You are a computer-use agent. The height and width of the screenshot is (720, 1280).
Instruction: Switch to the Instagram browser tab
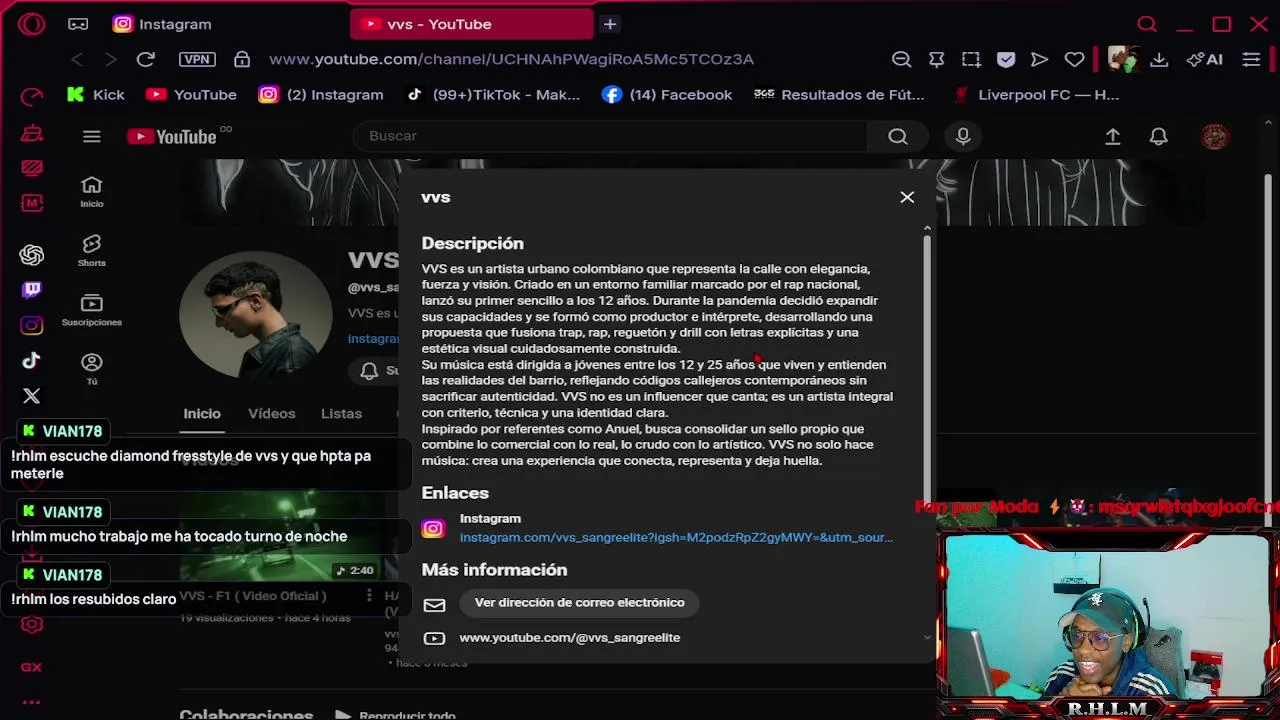tap(162, 24)
